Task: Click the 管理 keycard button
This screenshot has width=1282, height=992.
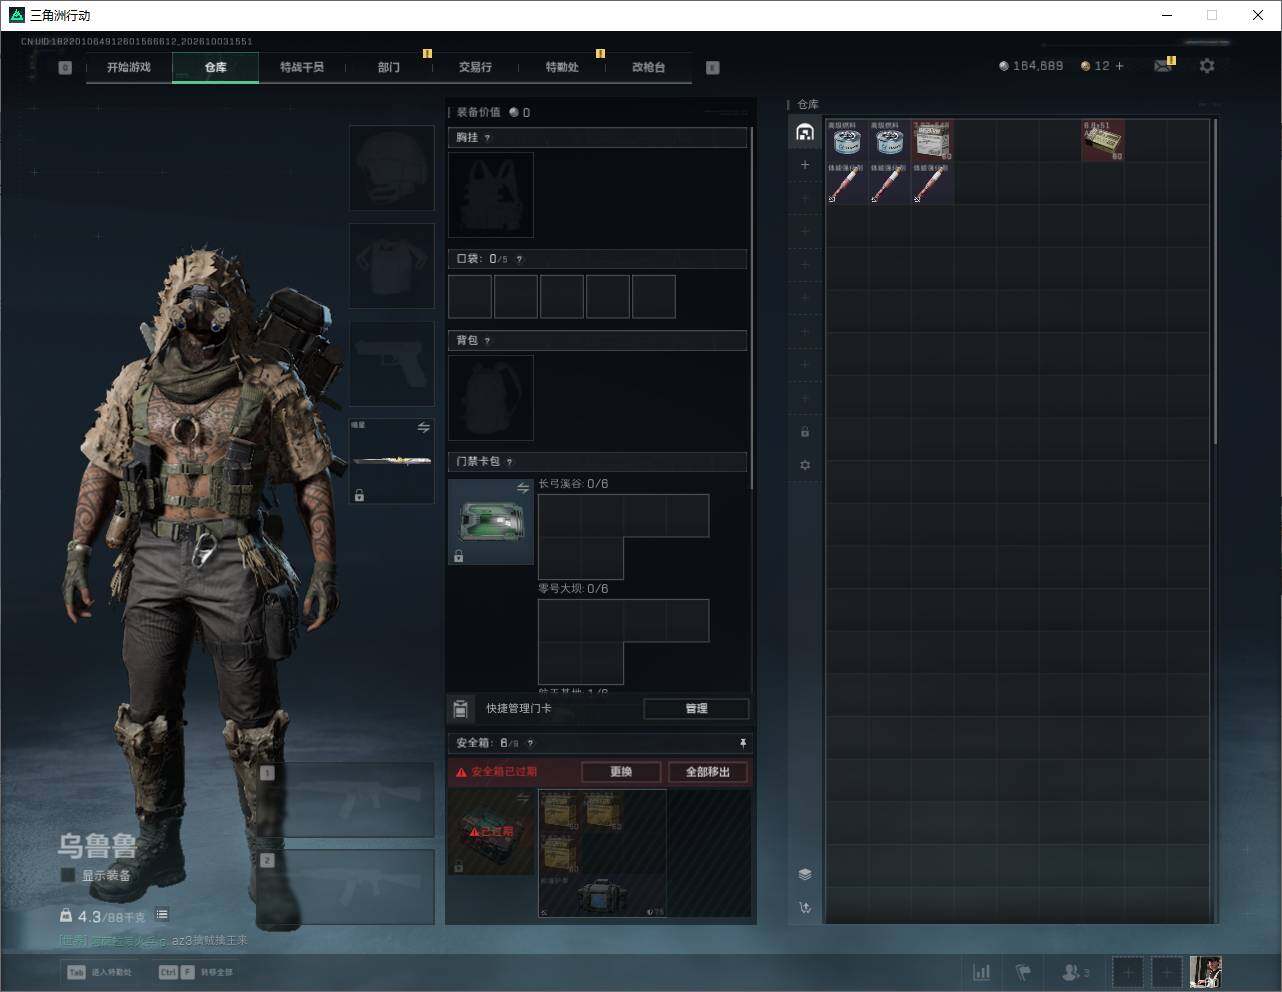Action: tap(696, 708)
